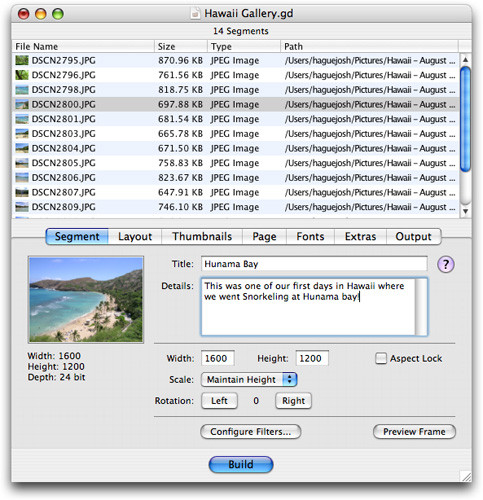Image resolution: width=483 pixels, height=500 pixels.
Task: Select the DSCN2805.JPG thumbnail icon
Action: tap(22, 163)
